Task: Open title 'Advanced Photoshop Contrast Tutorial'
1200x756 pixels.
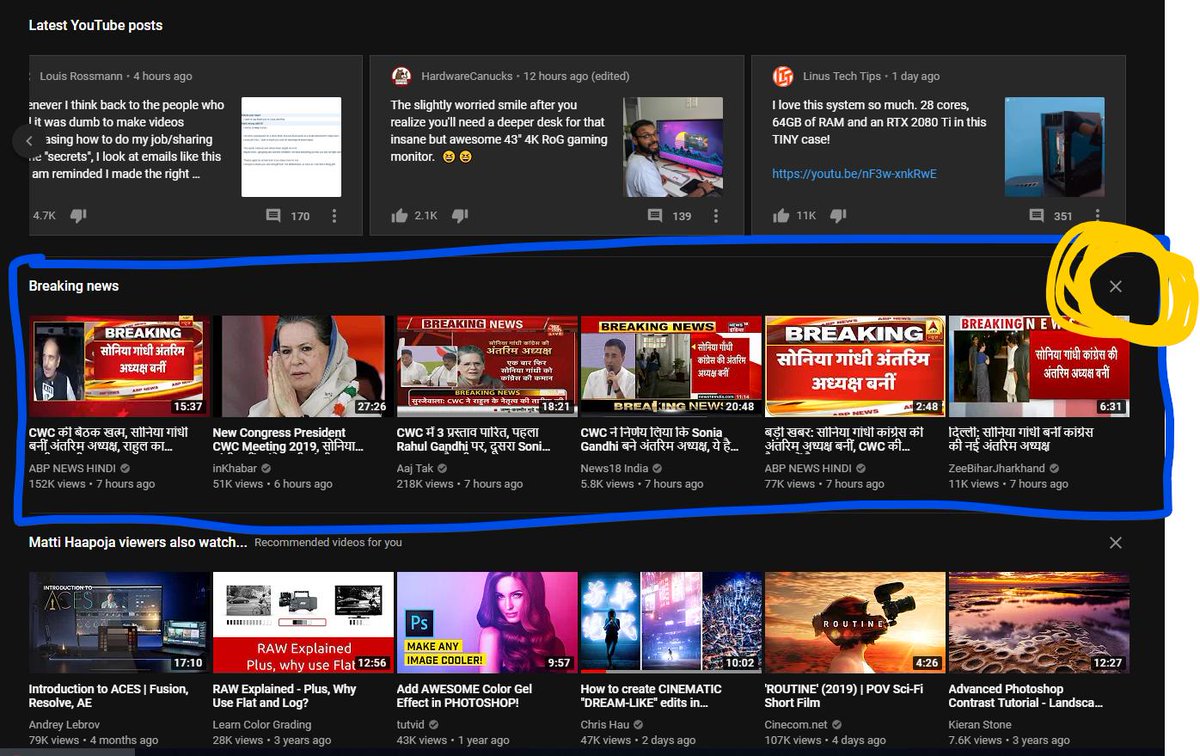Action: point(1026,696)
